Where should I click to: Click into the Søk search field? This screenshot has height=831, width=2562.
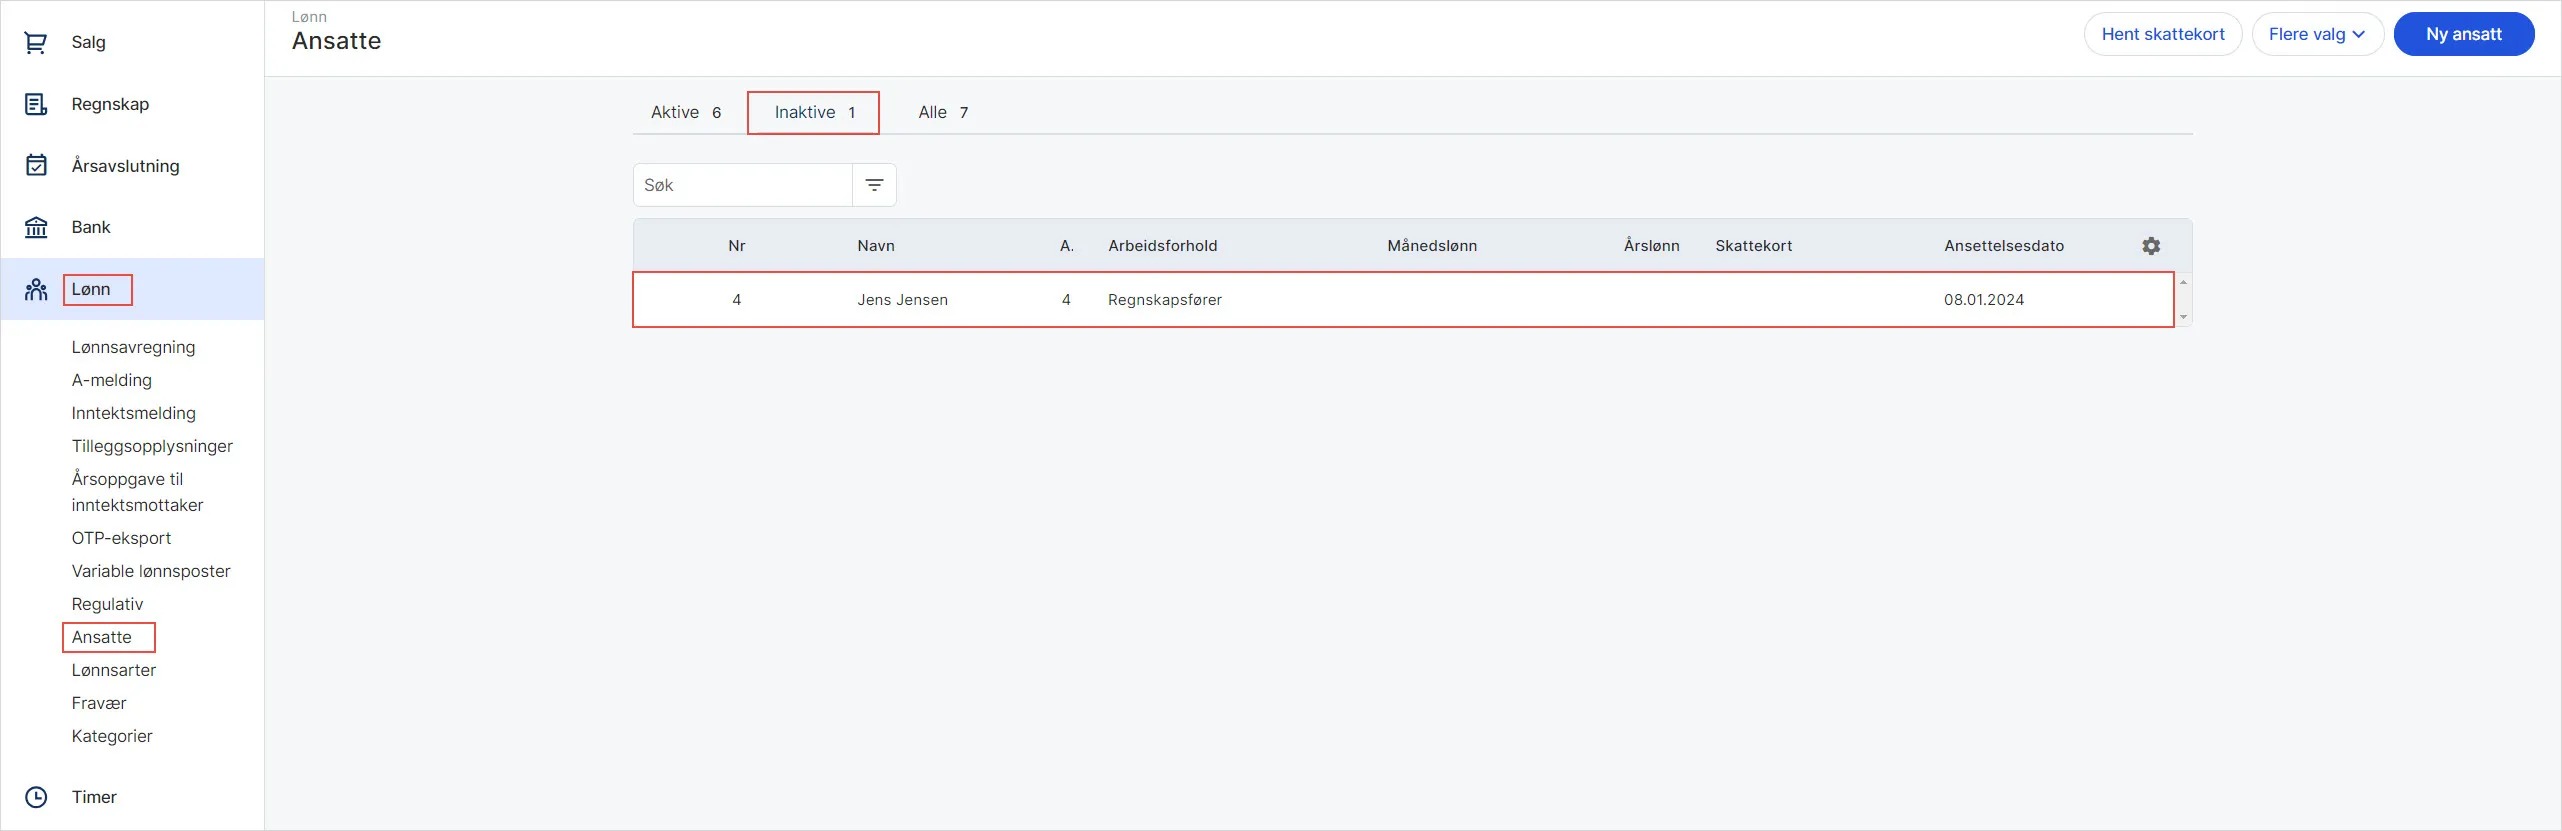(742, 185)
